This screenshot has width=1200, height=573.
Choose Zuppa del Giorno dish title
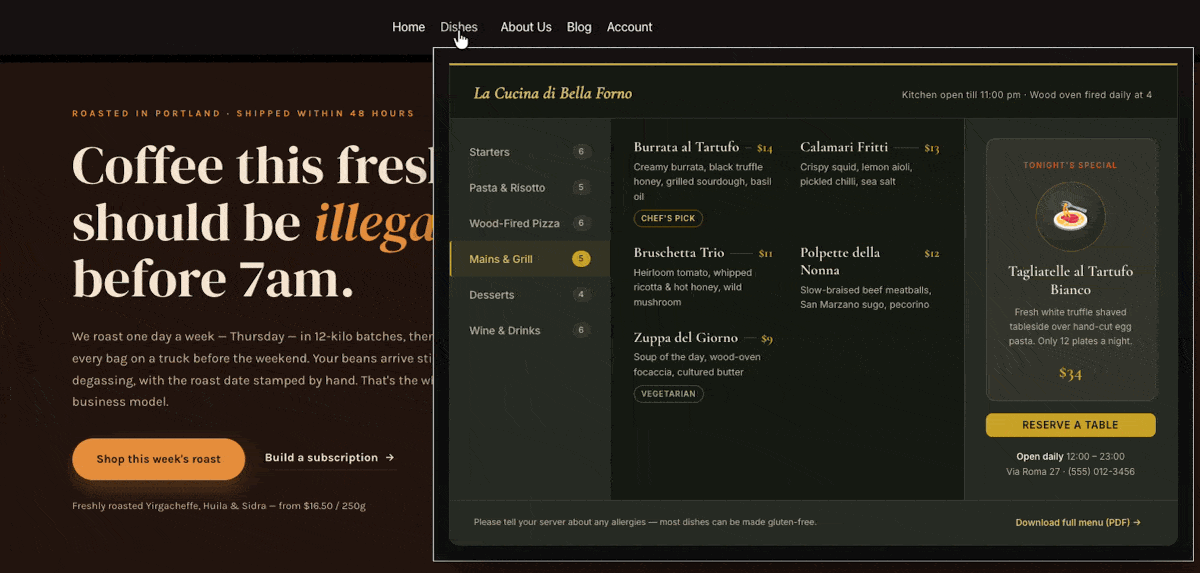tap(686, 338)
